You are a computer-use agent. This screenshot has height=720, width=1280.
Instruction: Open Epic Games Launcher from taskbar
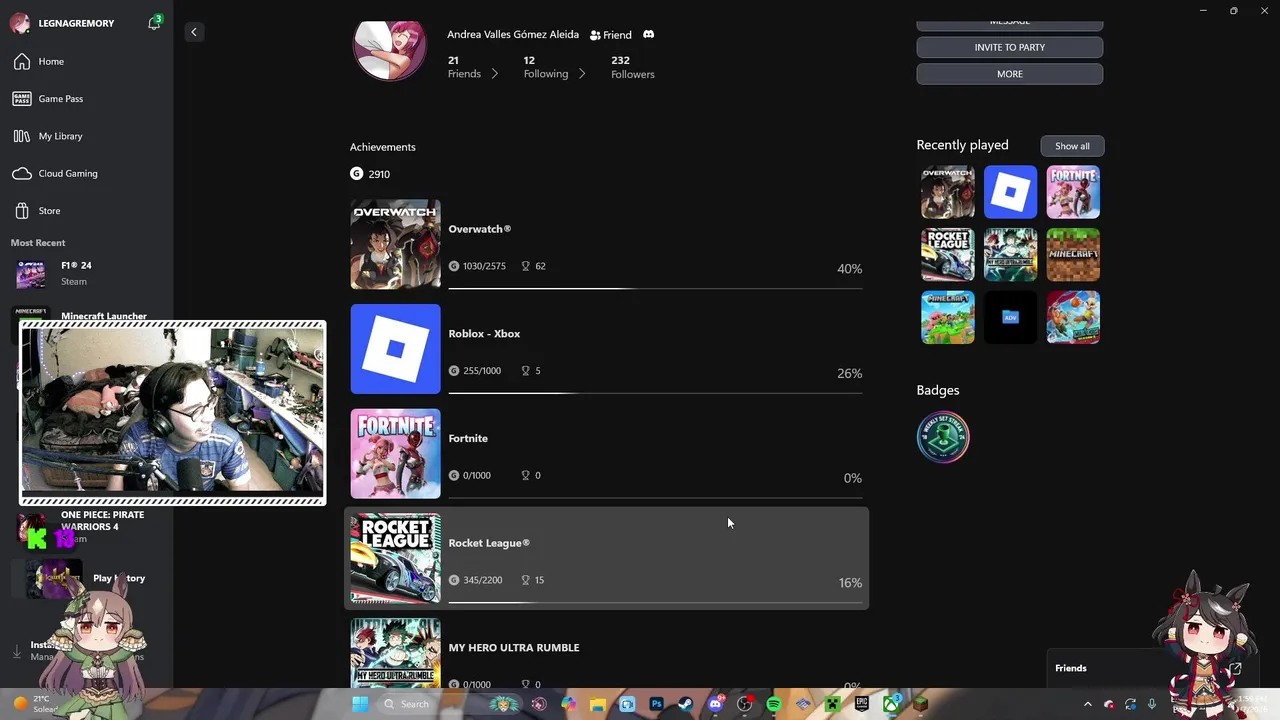862,704
